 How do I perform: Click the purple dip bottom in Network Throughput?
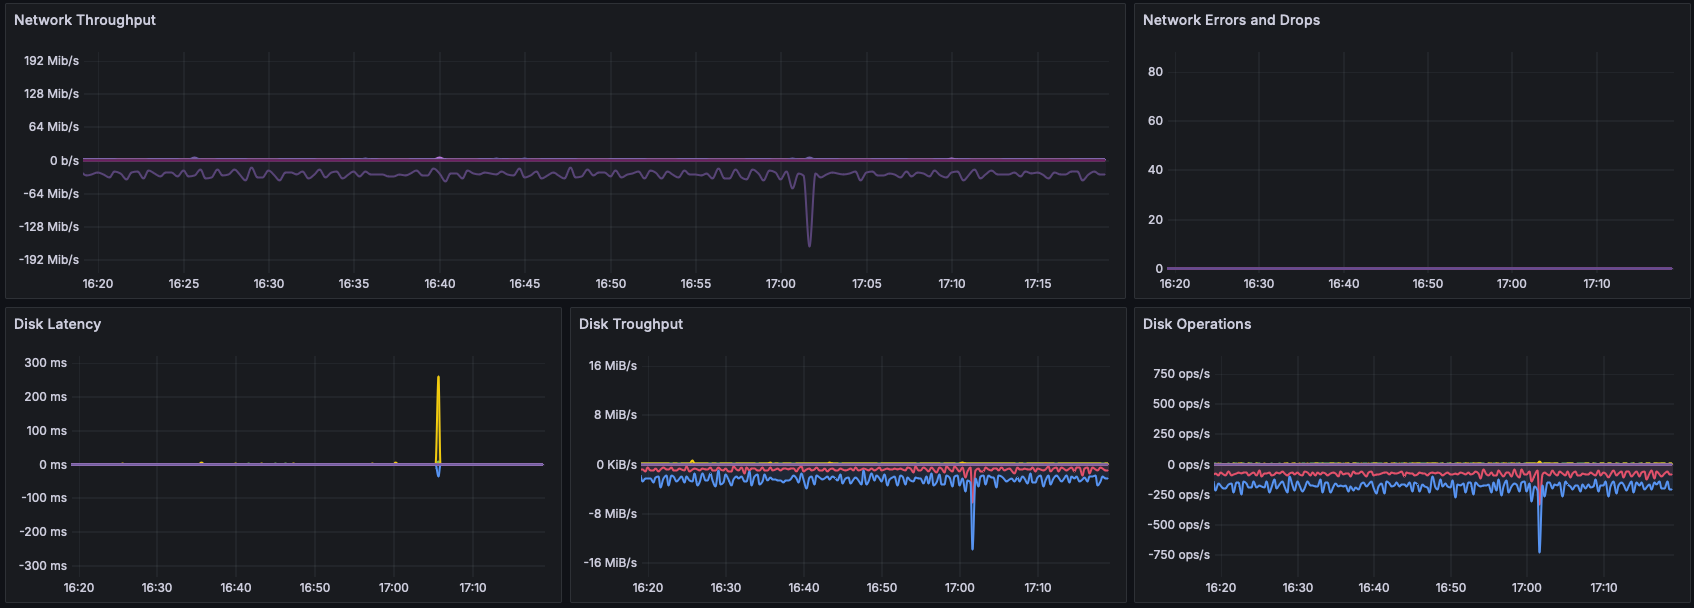(x=809, y=244)
